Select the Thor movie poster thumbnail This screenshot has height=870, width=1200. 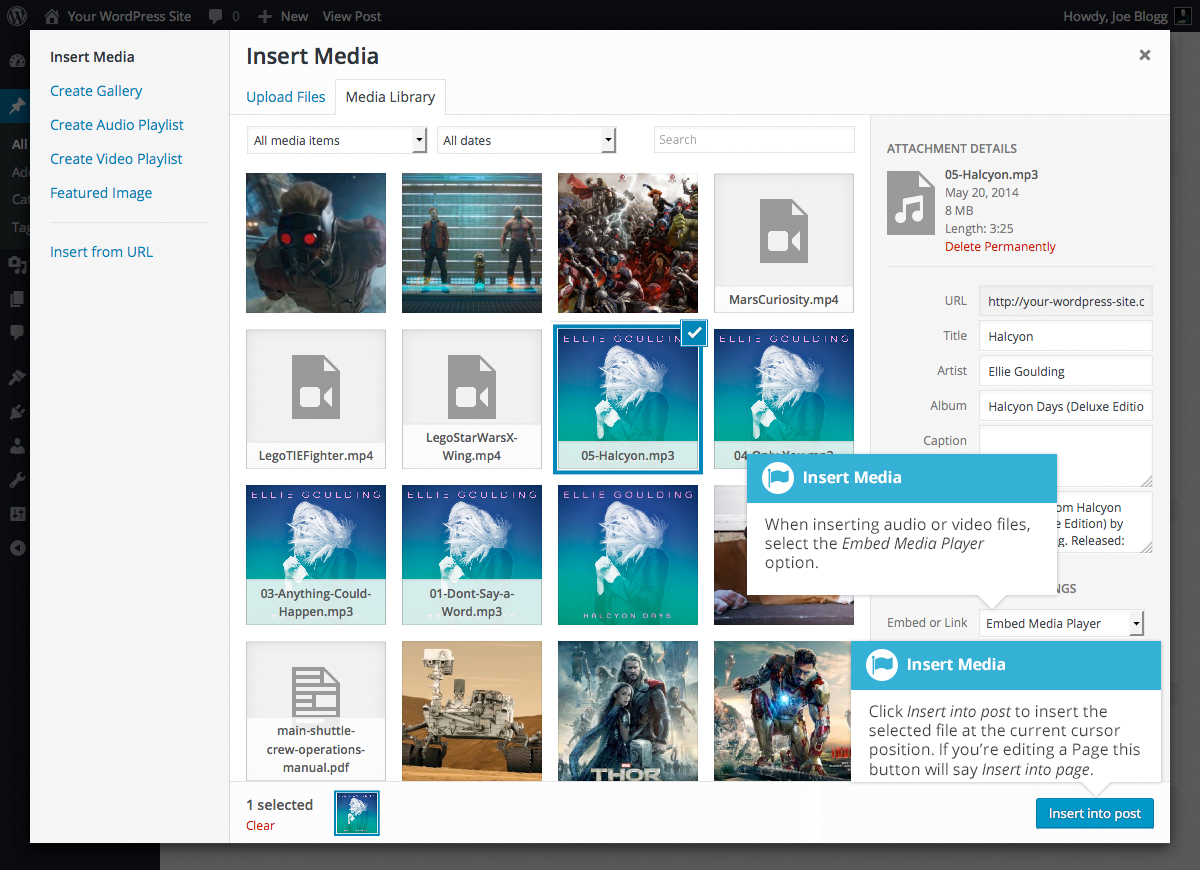tap(628, 711)
